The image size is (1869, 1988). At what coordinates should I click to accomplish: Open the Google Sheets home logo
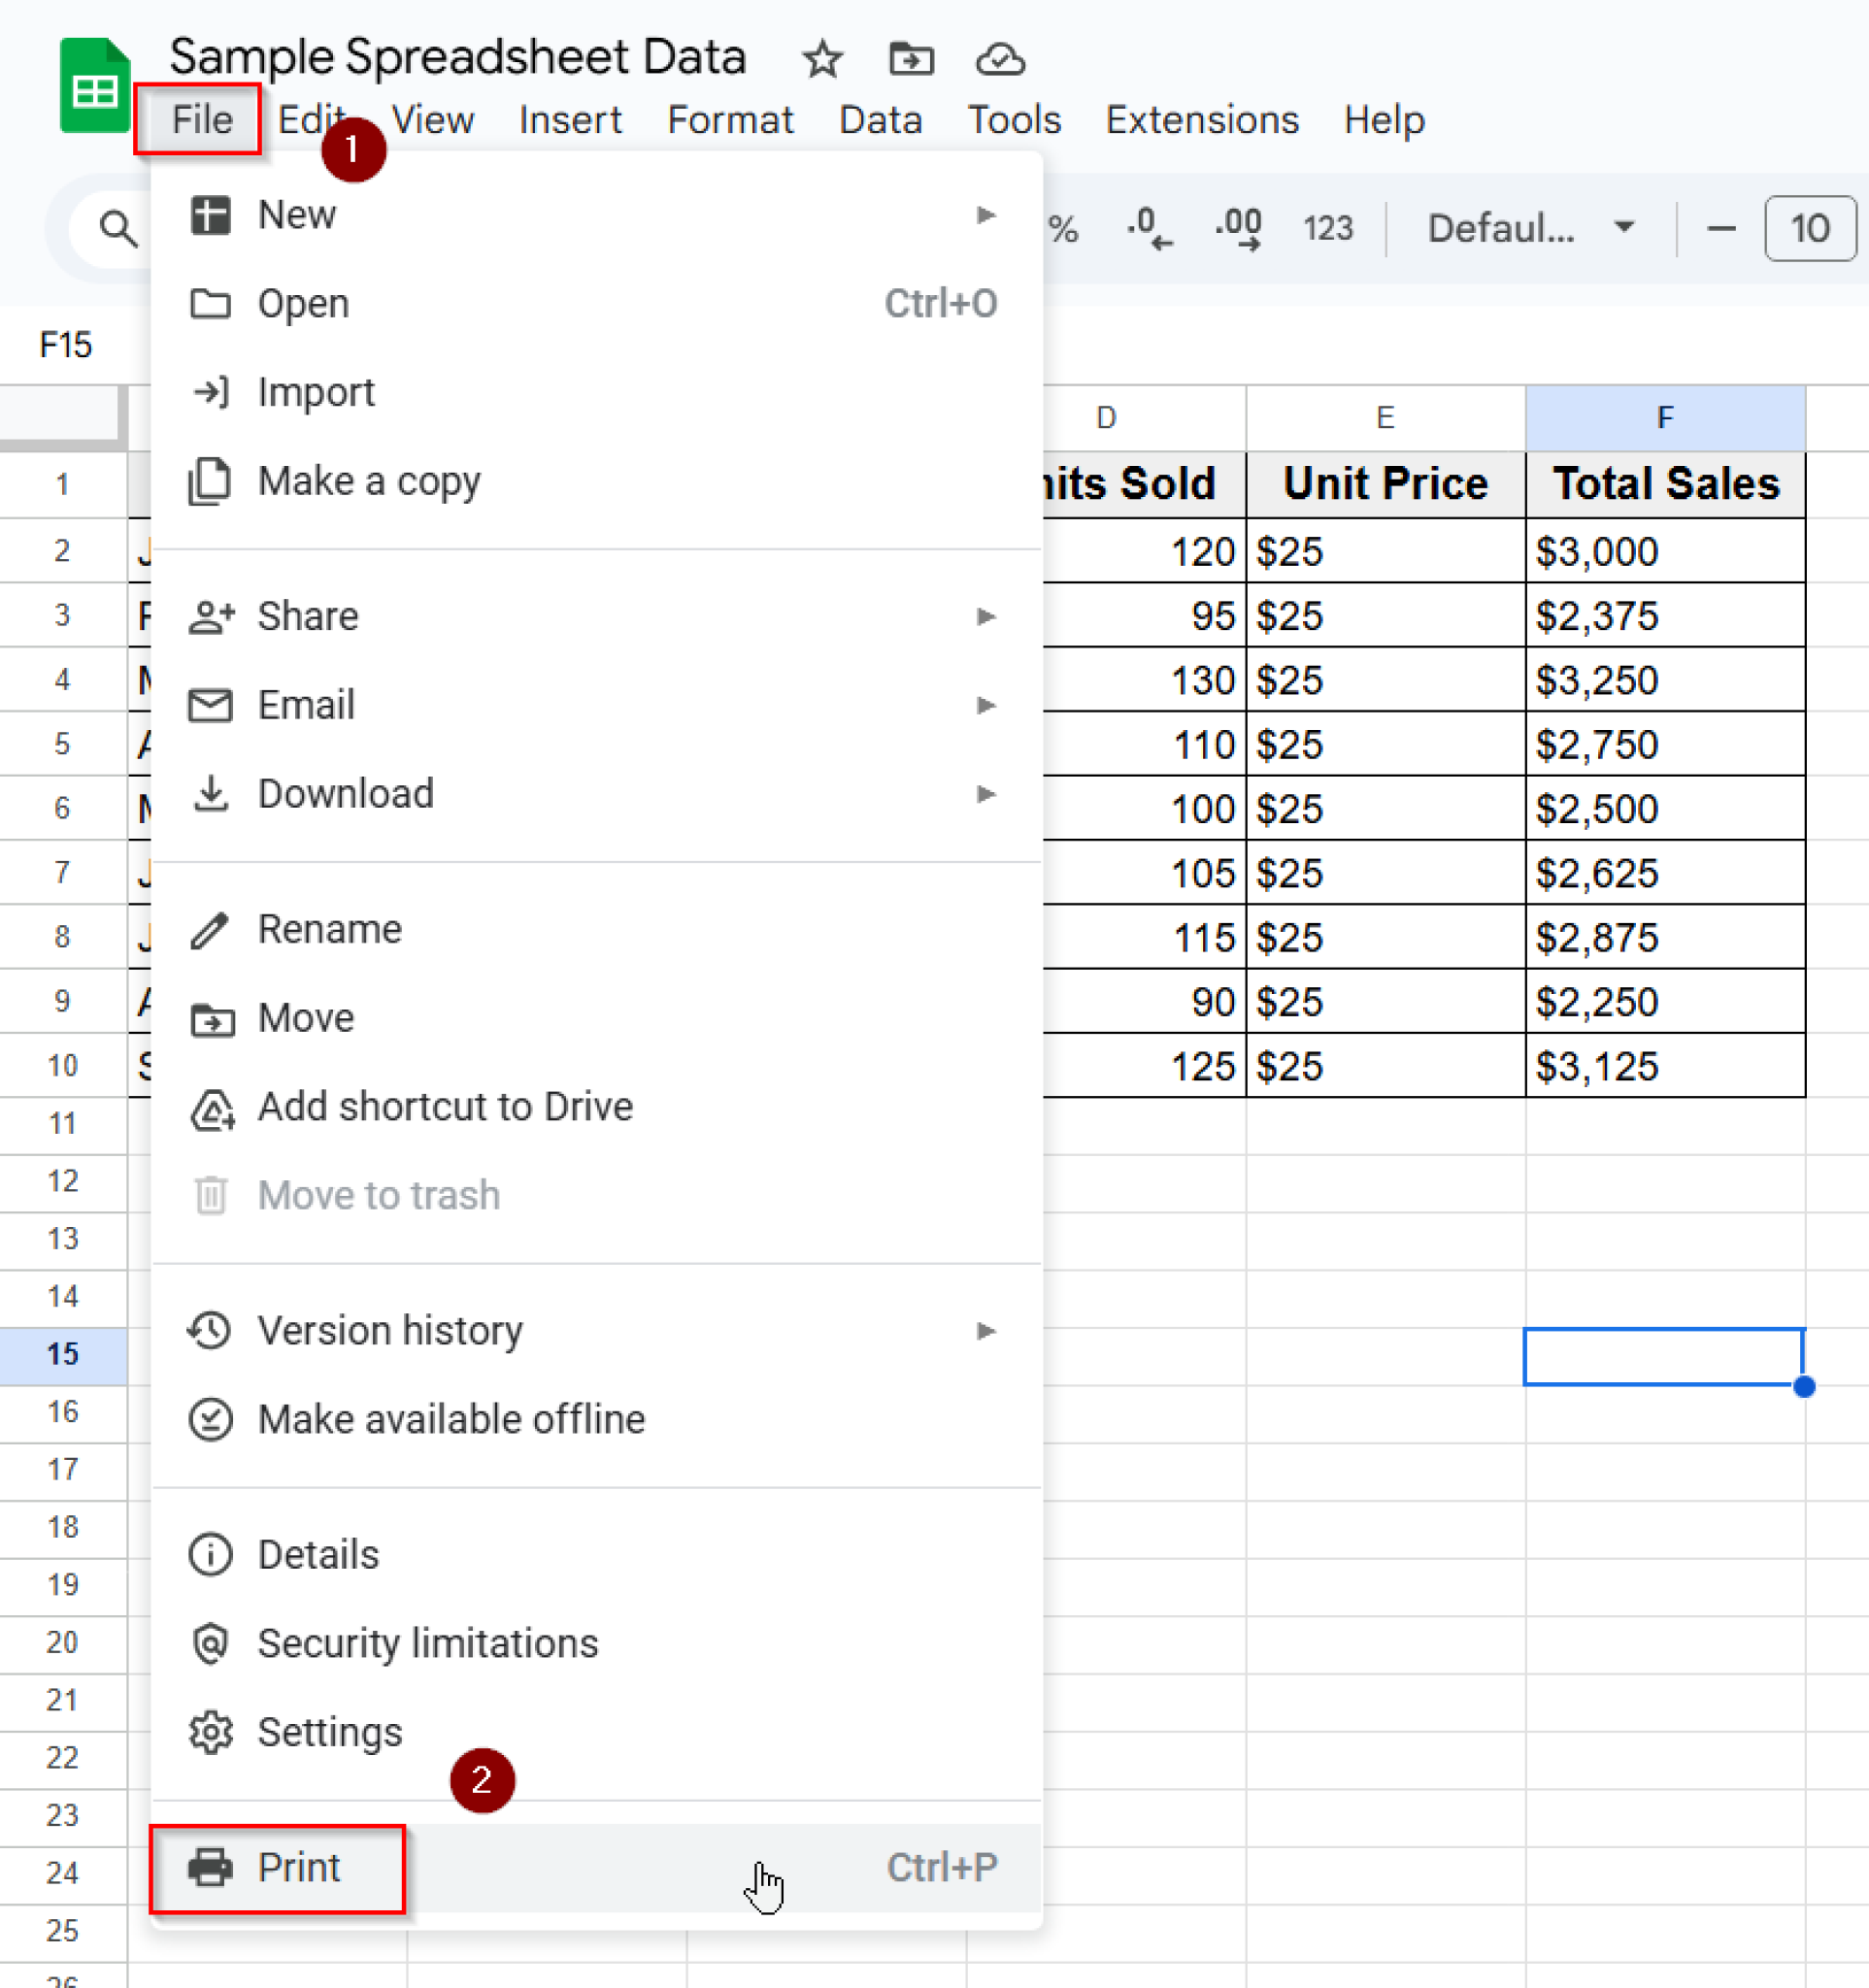94,86
